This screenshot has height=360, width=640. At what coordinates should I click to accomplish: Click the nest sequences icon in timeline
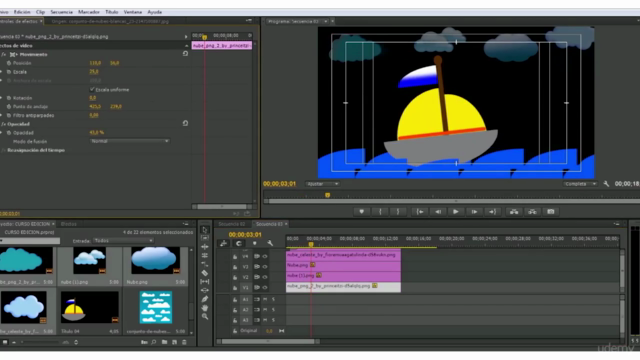[x=223, y=243]
